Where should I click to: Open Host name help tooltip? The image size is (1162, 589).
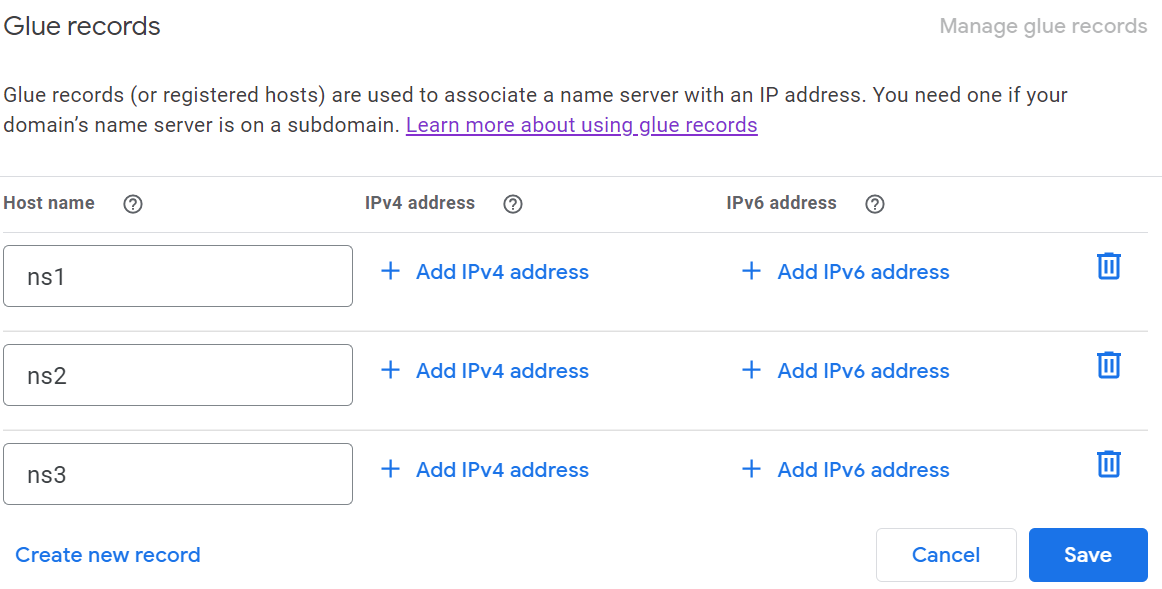click(133, 204)
